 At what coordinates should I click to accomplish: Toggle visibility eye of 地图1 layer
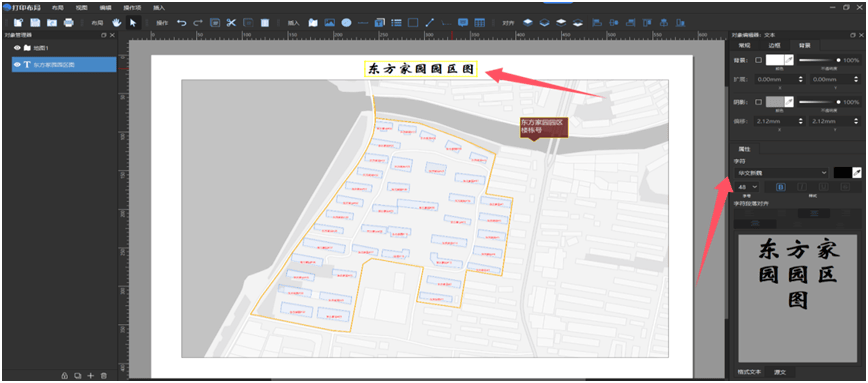pos(17,48)
